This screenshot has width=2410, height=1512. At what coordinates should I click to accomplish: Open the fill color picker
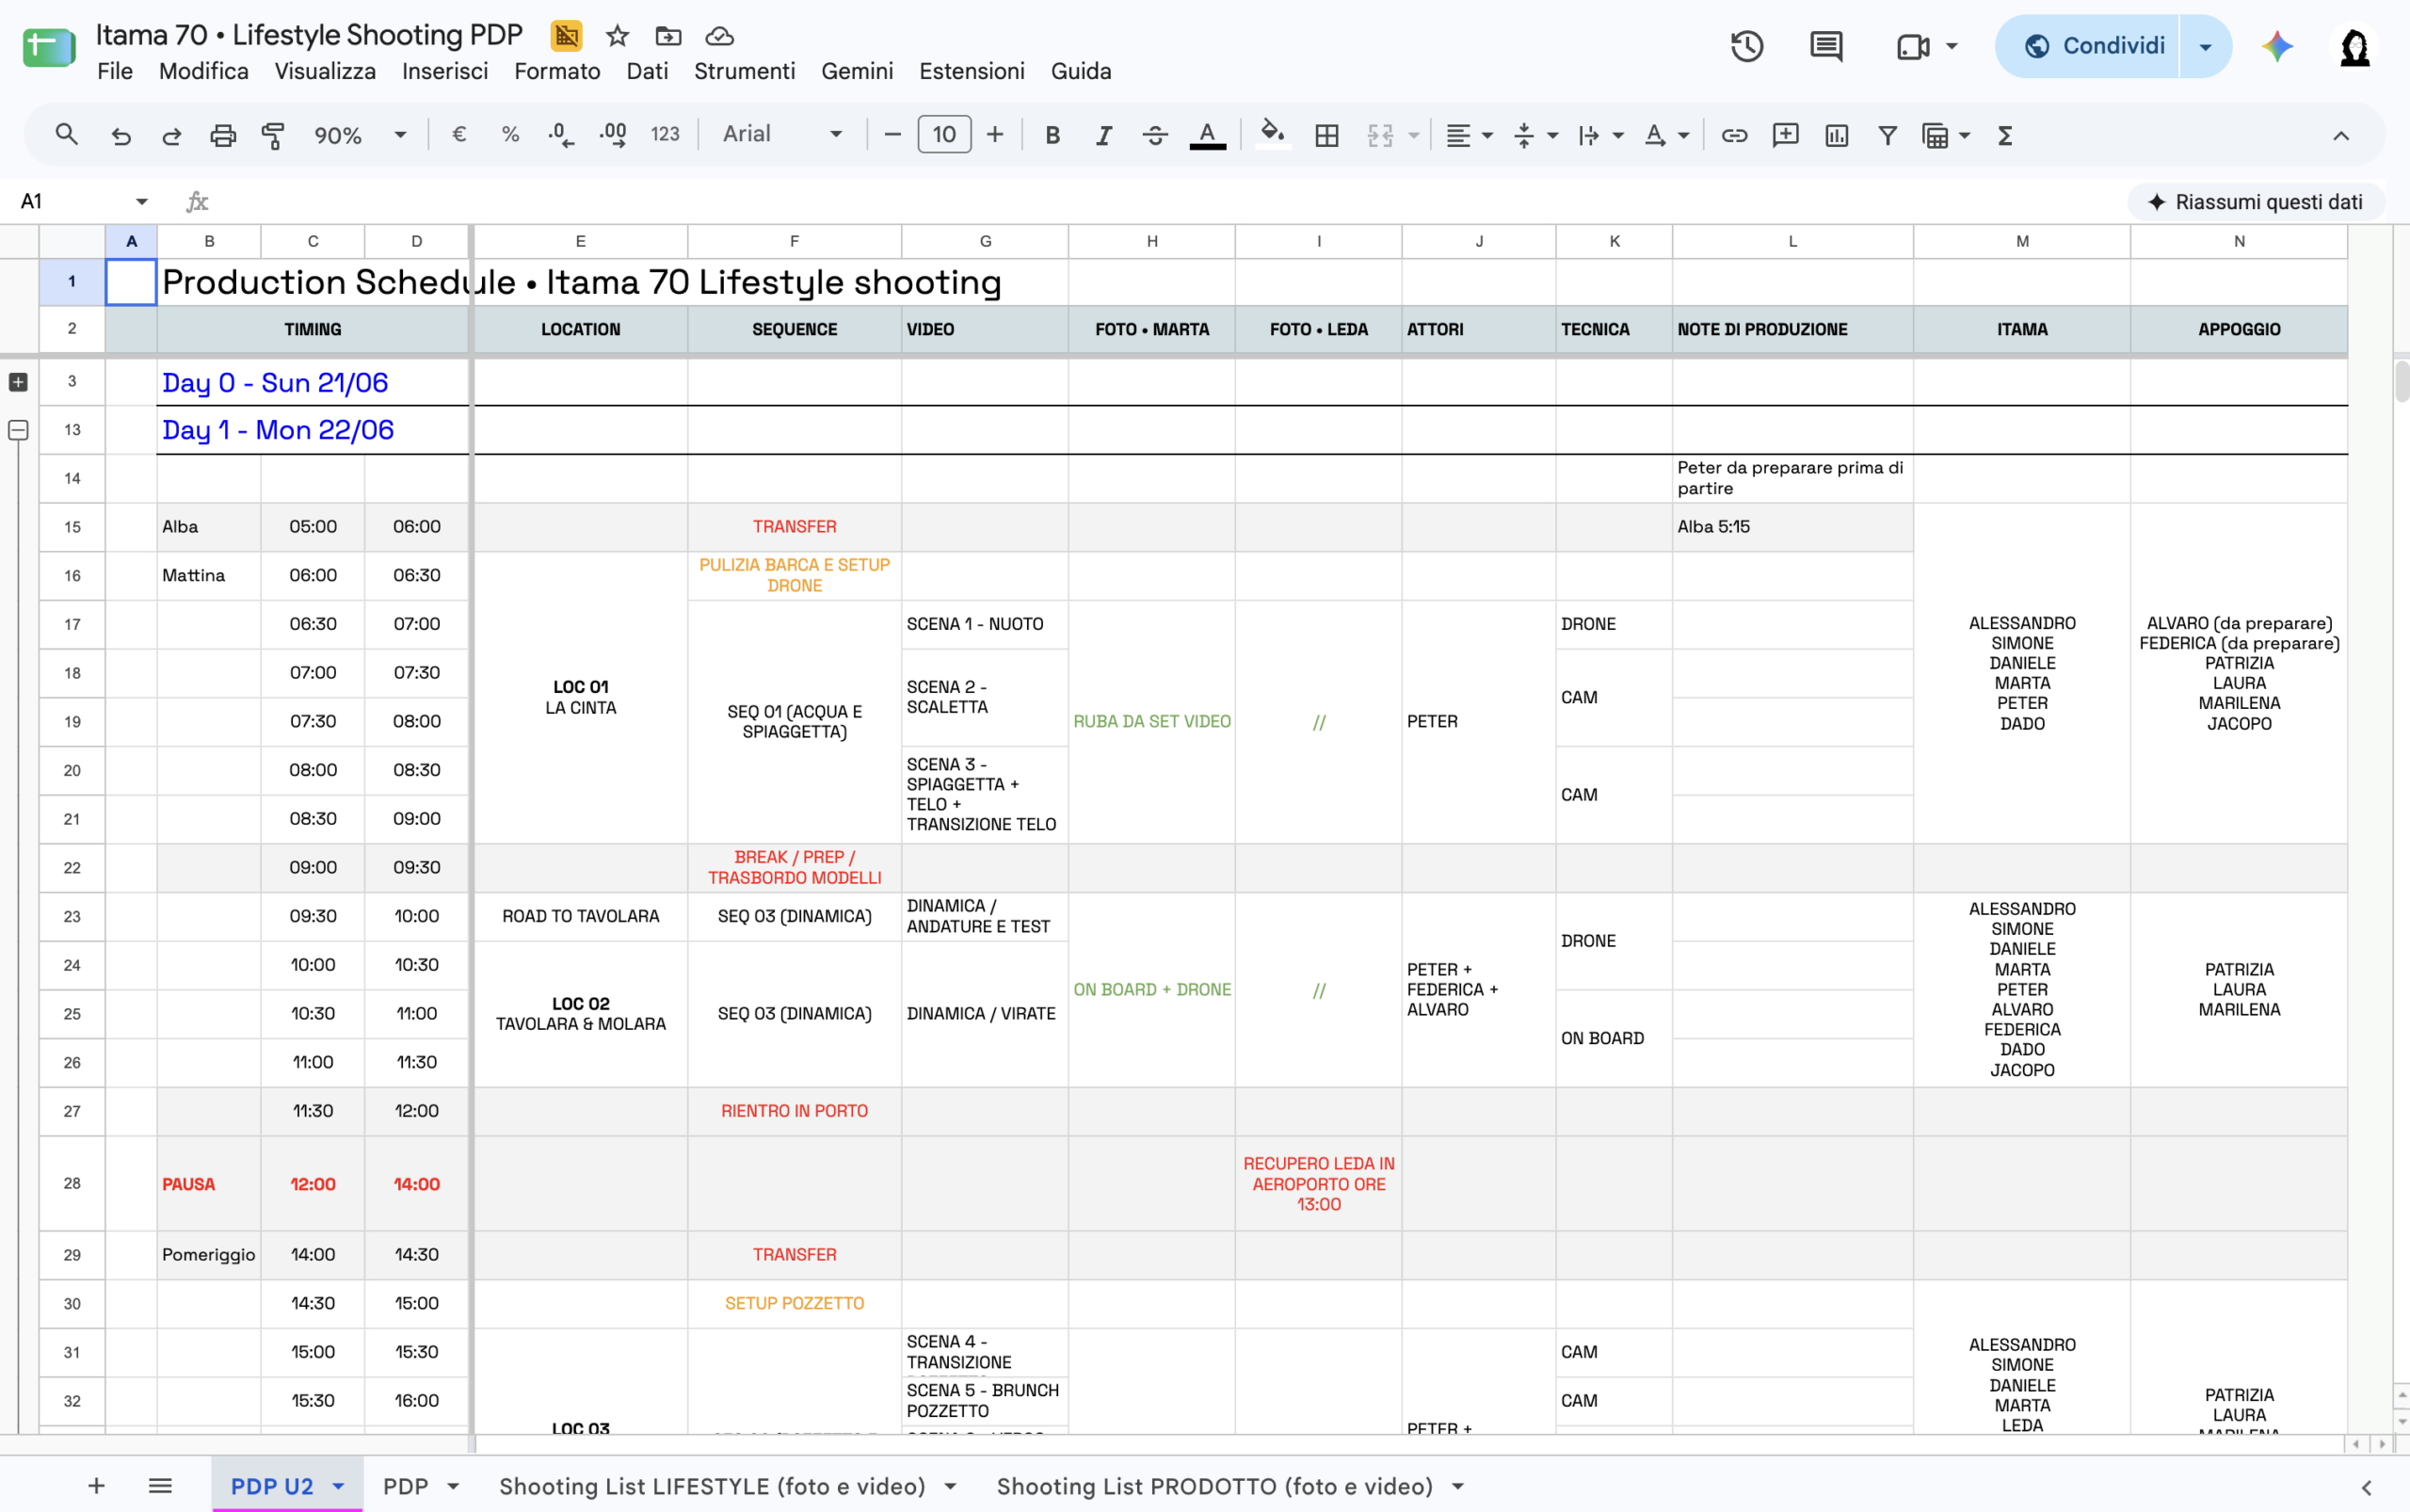pos(1271,135)
